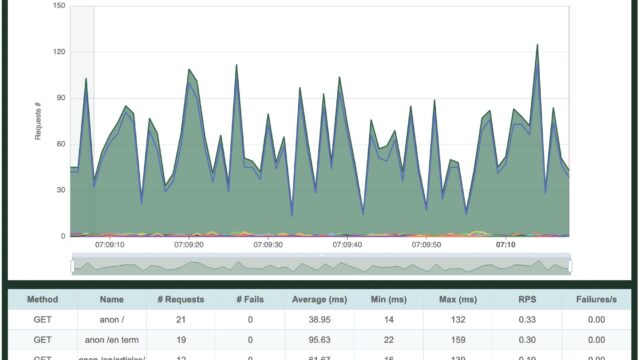Click failures/s 0.00 in 'anon /' row

[x=596, y=320]
